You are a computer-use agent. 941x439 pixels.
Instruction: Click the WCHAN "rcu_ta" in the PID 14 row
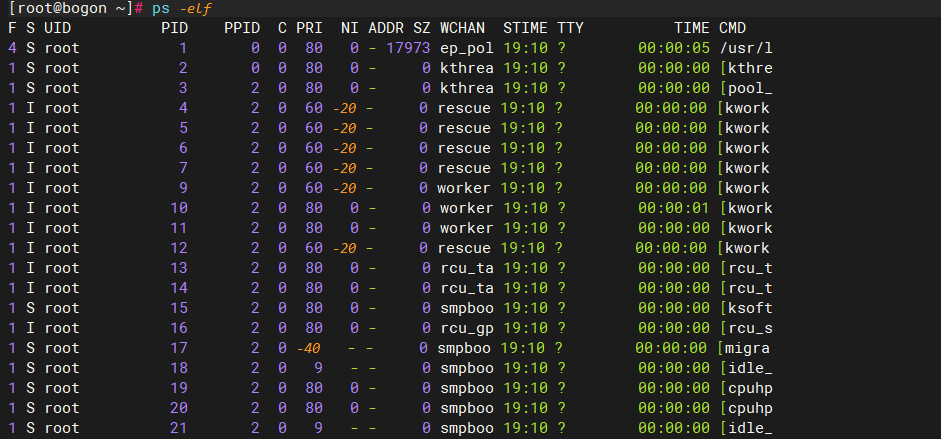[x=467, y=288]
